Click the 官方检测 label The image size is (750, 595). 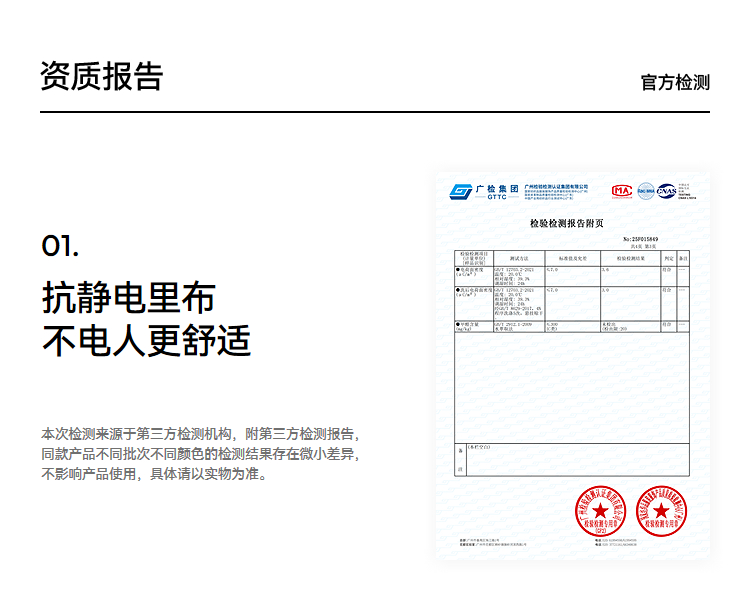pos(675,82)
